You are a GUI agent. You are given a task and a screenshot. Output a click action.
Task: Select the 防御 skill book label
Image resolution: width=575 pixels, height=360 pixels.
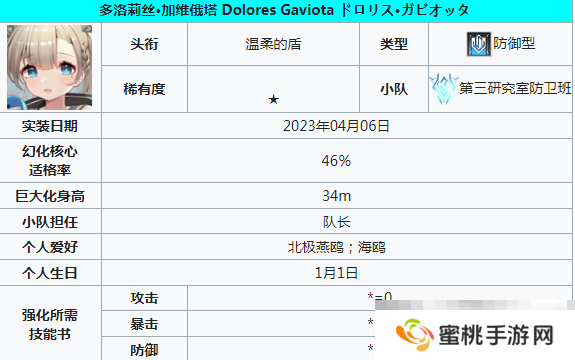[144, 350]
